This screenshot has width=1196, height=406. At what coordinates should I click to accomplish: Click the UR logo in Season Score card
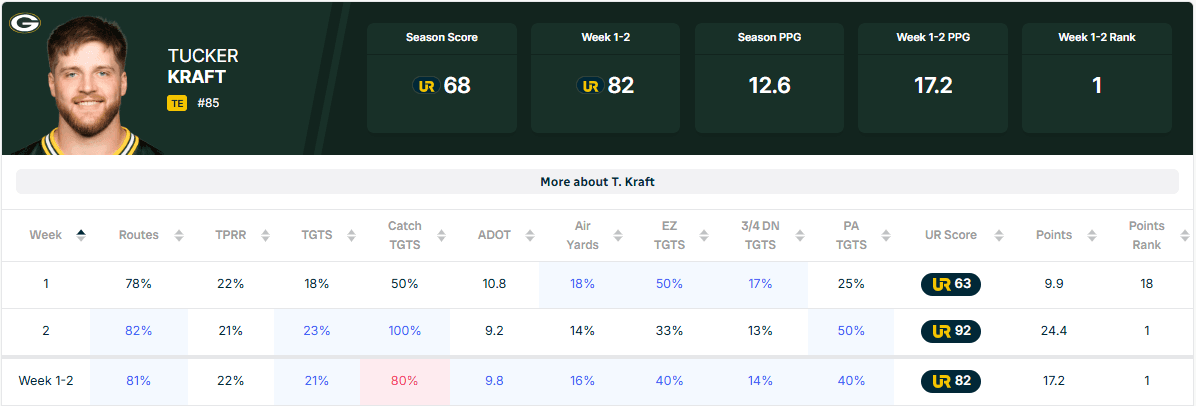(x=426, y=86)
